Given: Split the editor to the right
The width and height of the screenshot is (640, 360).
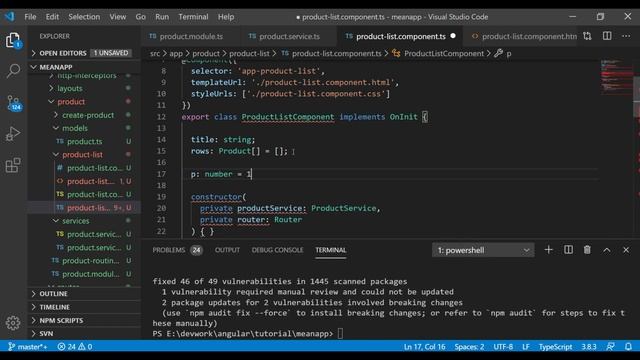Looking at the screenshot, I should coord(607,36).
